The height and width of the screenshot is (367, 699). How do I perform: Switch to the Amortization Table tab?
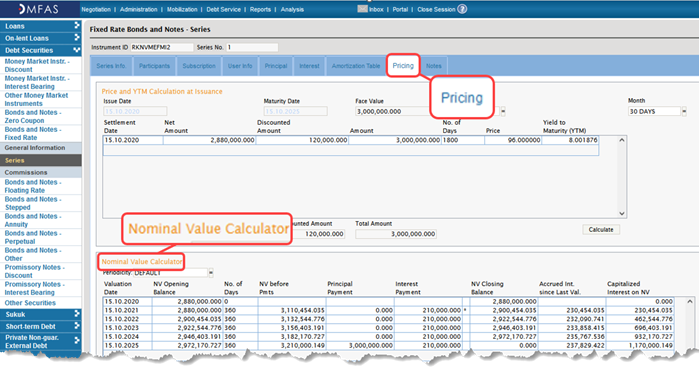(356, 66)
